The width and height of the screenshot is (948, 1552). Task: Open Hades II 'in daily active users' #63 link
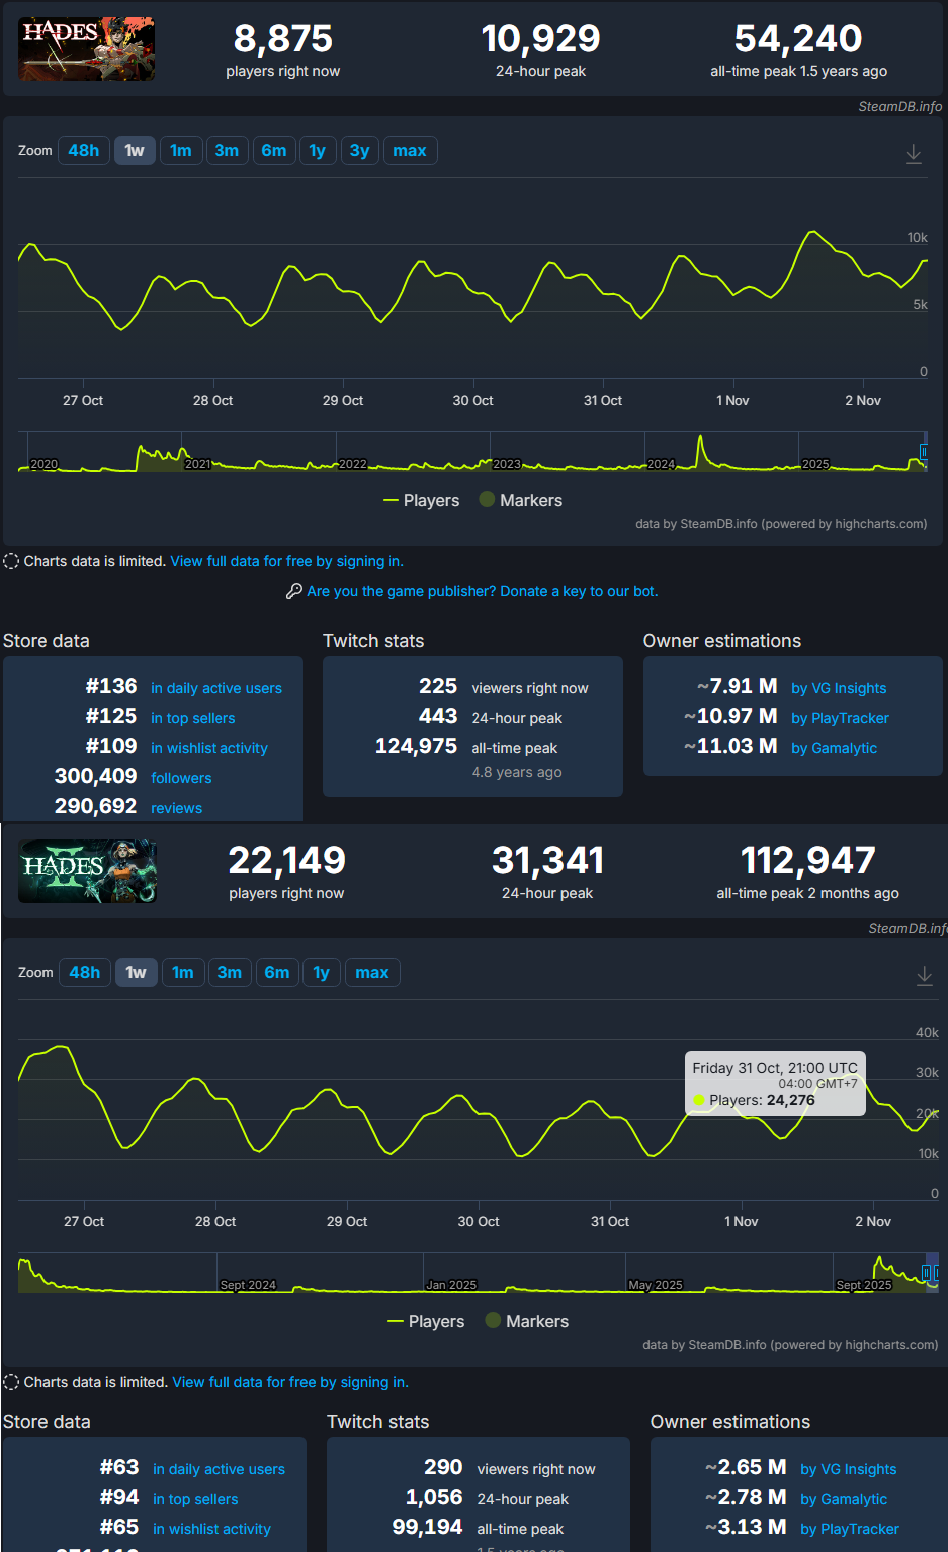coord(219,1469)
